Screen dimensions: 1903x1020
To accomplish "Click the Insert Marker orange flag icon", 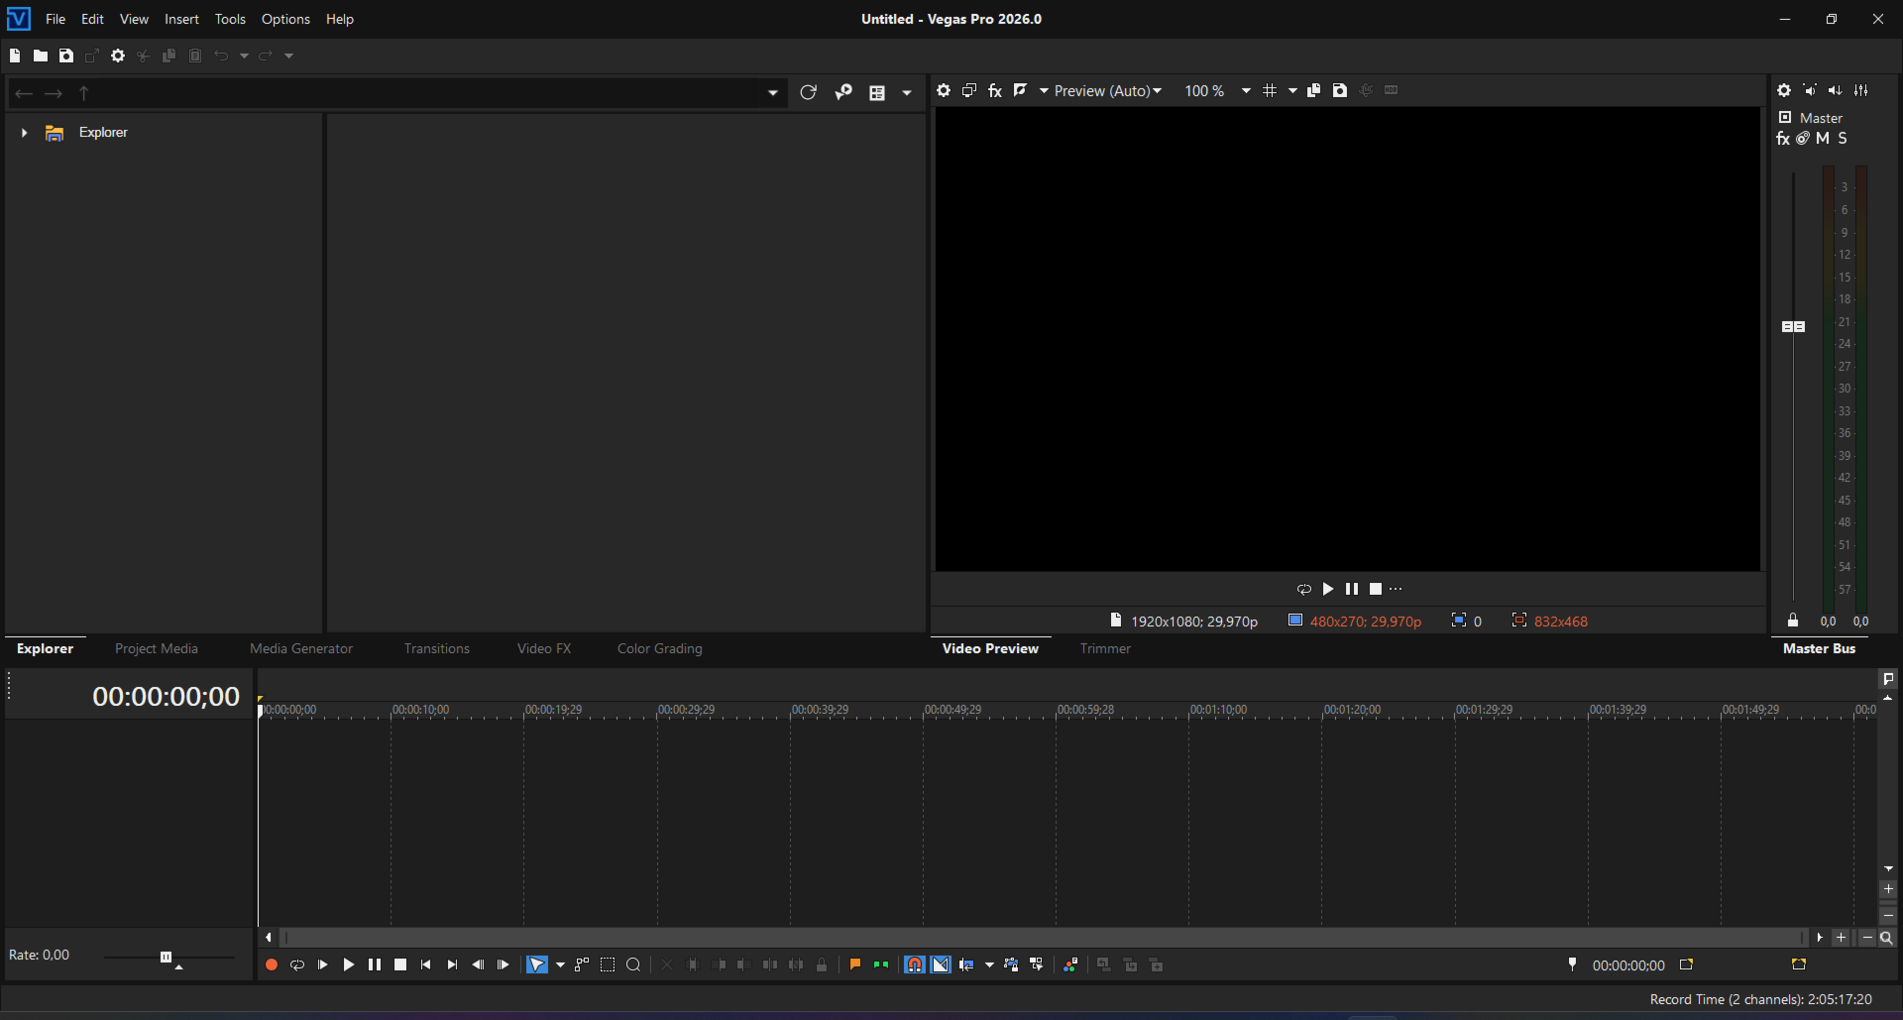I will point(855,965).
